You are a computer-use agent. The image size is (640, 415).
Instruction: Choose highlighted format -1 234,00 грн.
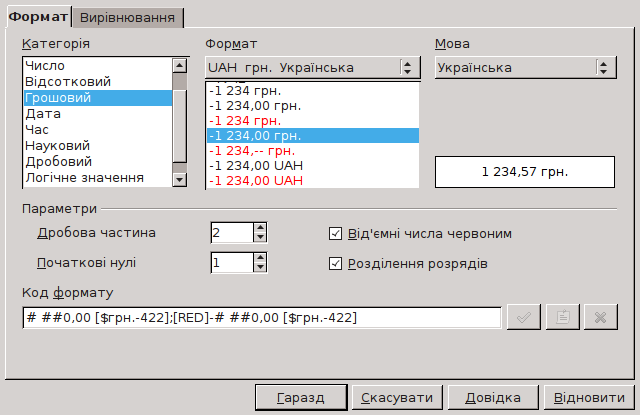(313, 135)
